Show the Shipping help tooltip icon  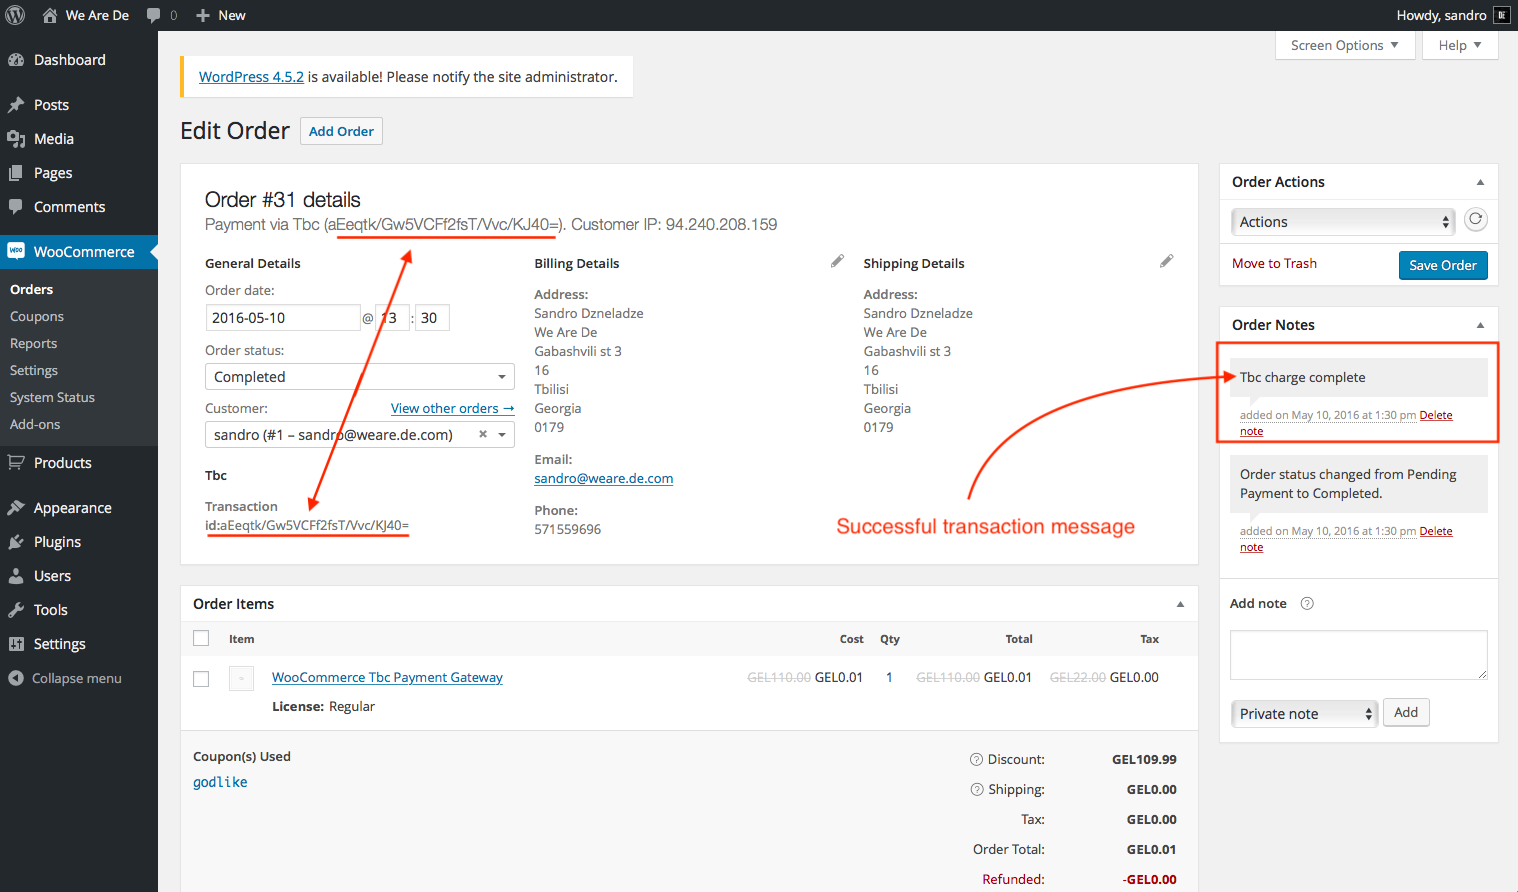[x=977, y=789]
